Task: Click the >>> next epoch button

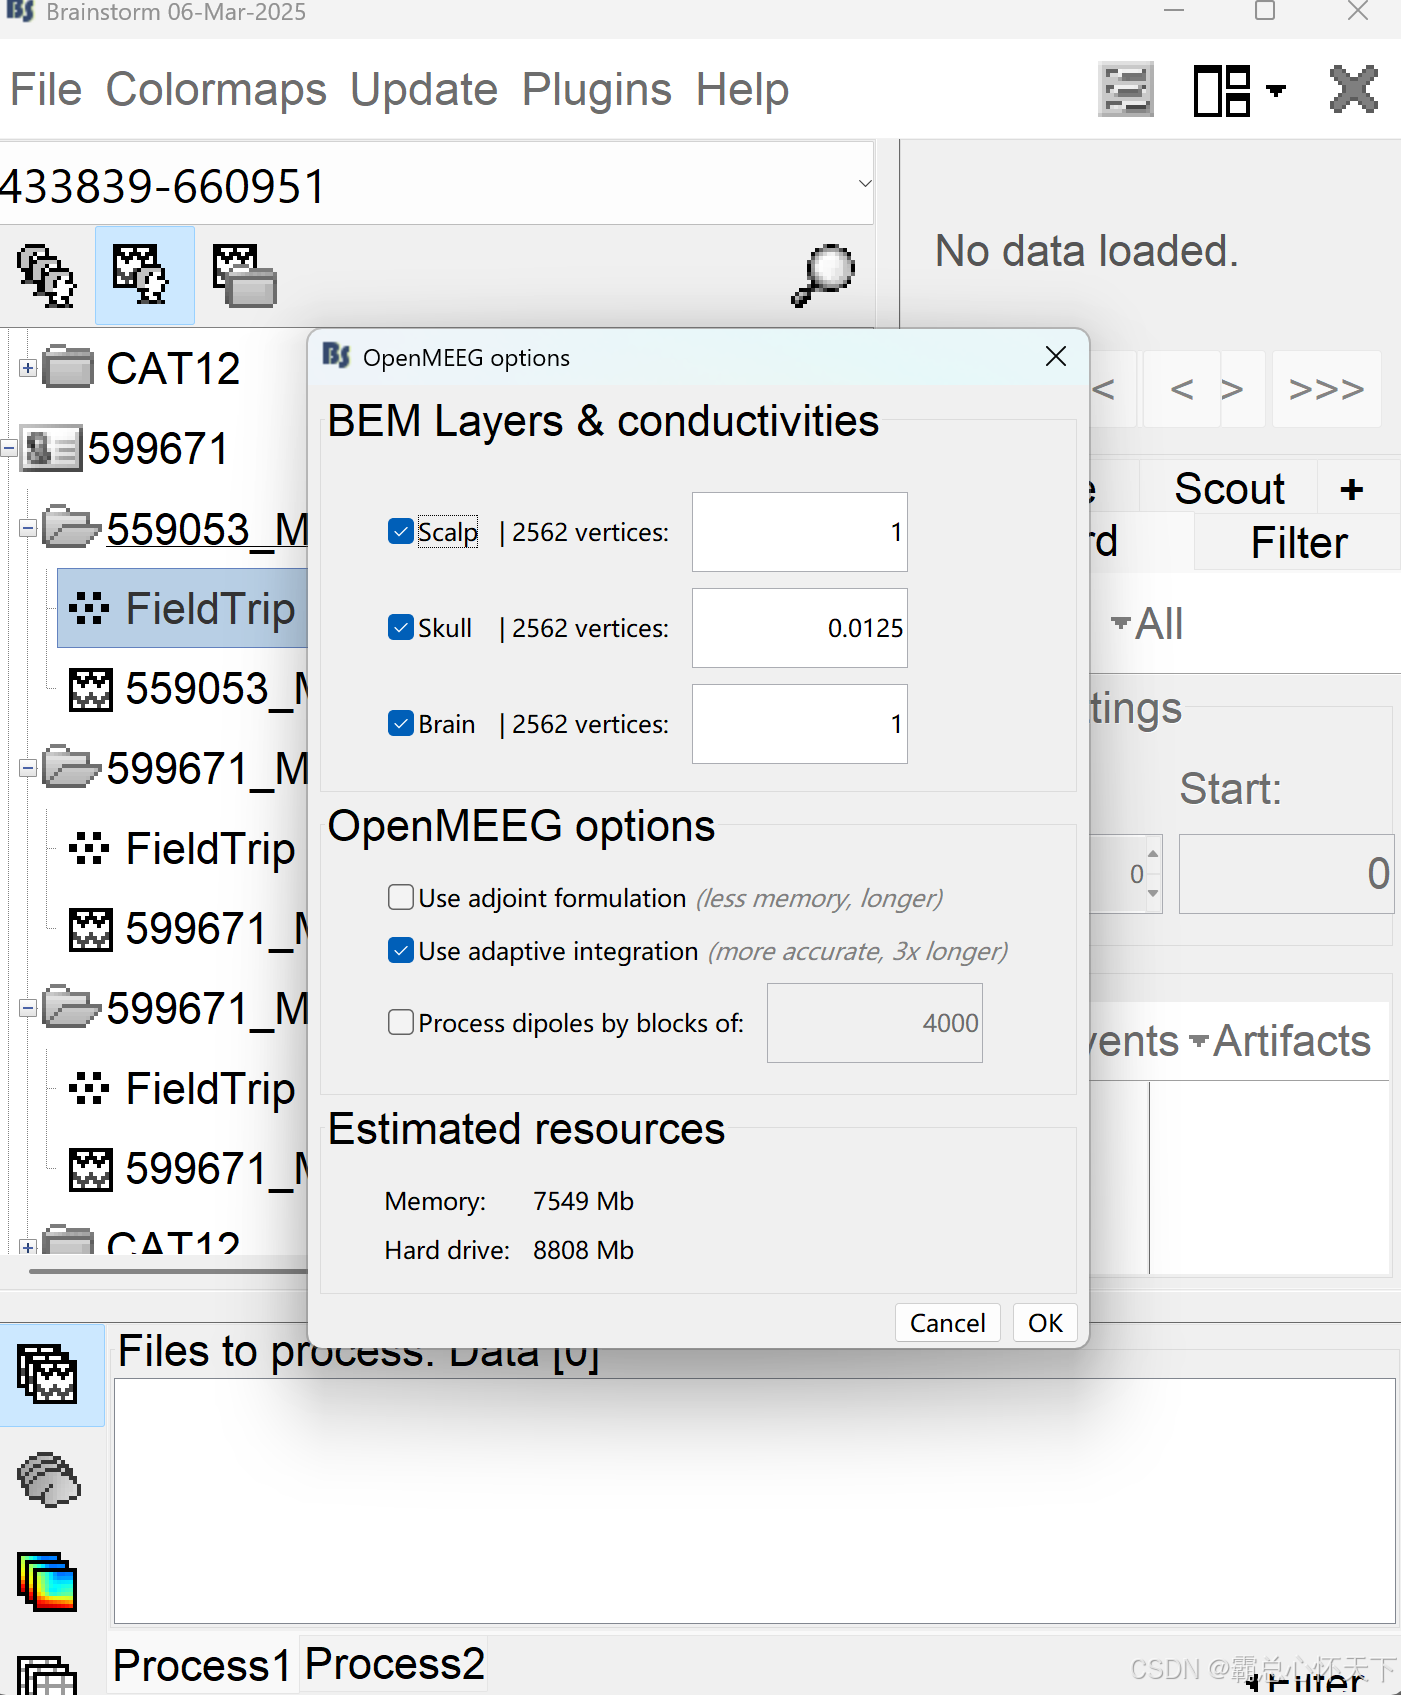Action: coord(1326,389)
